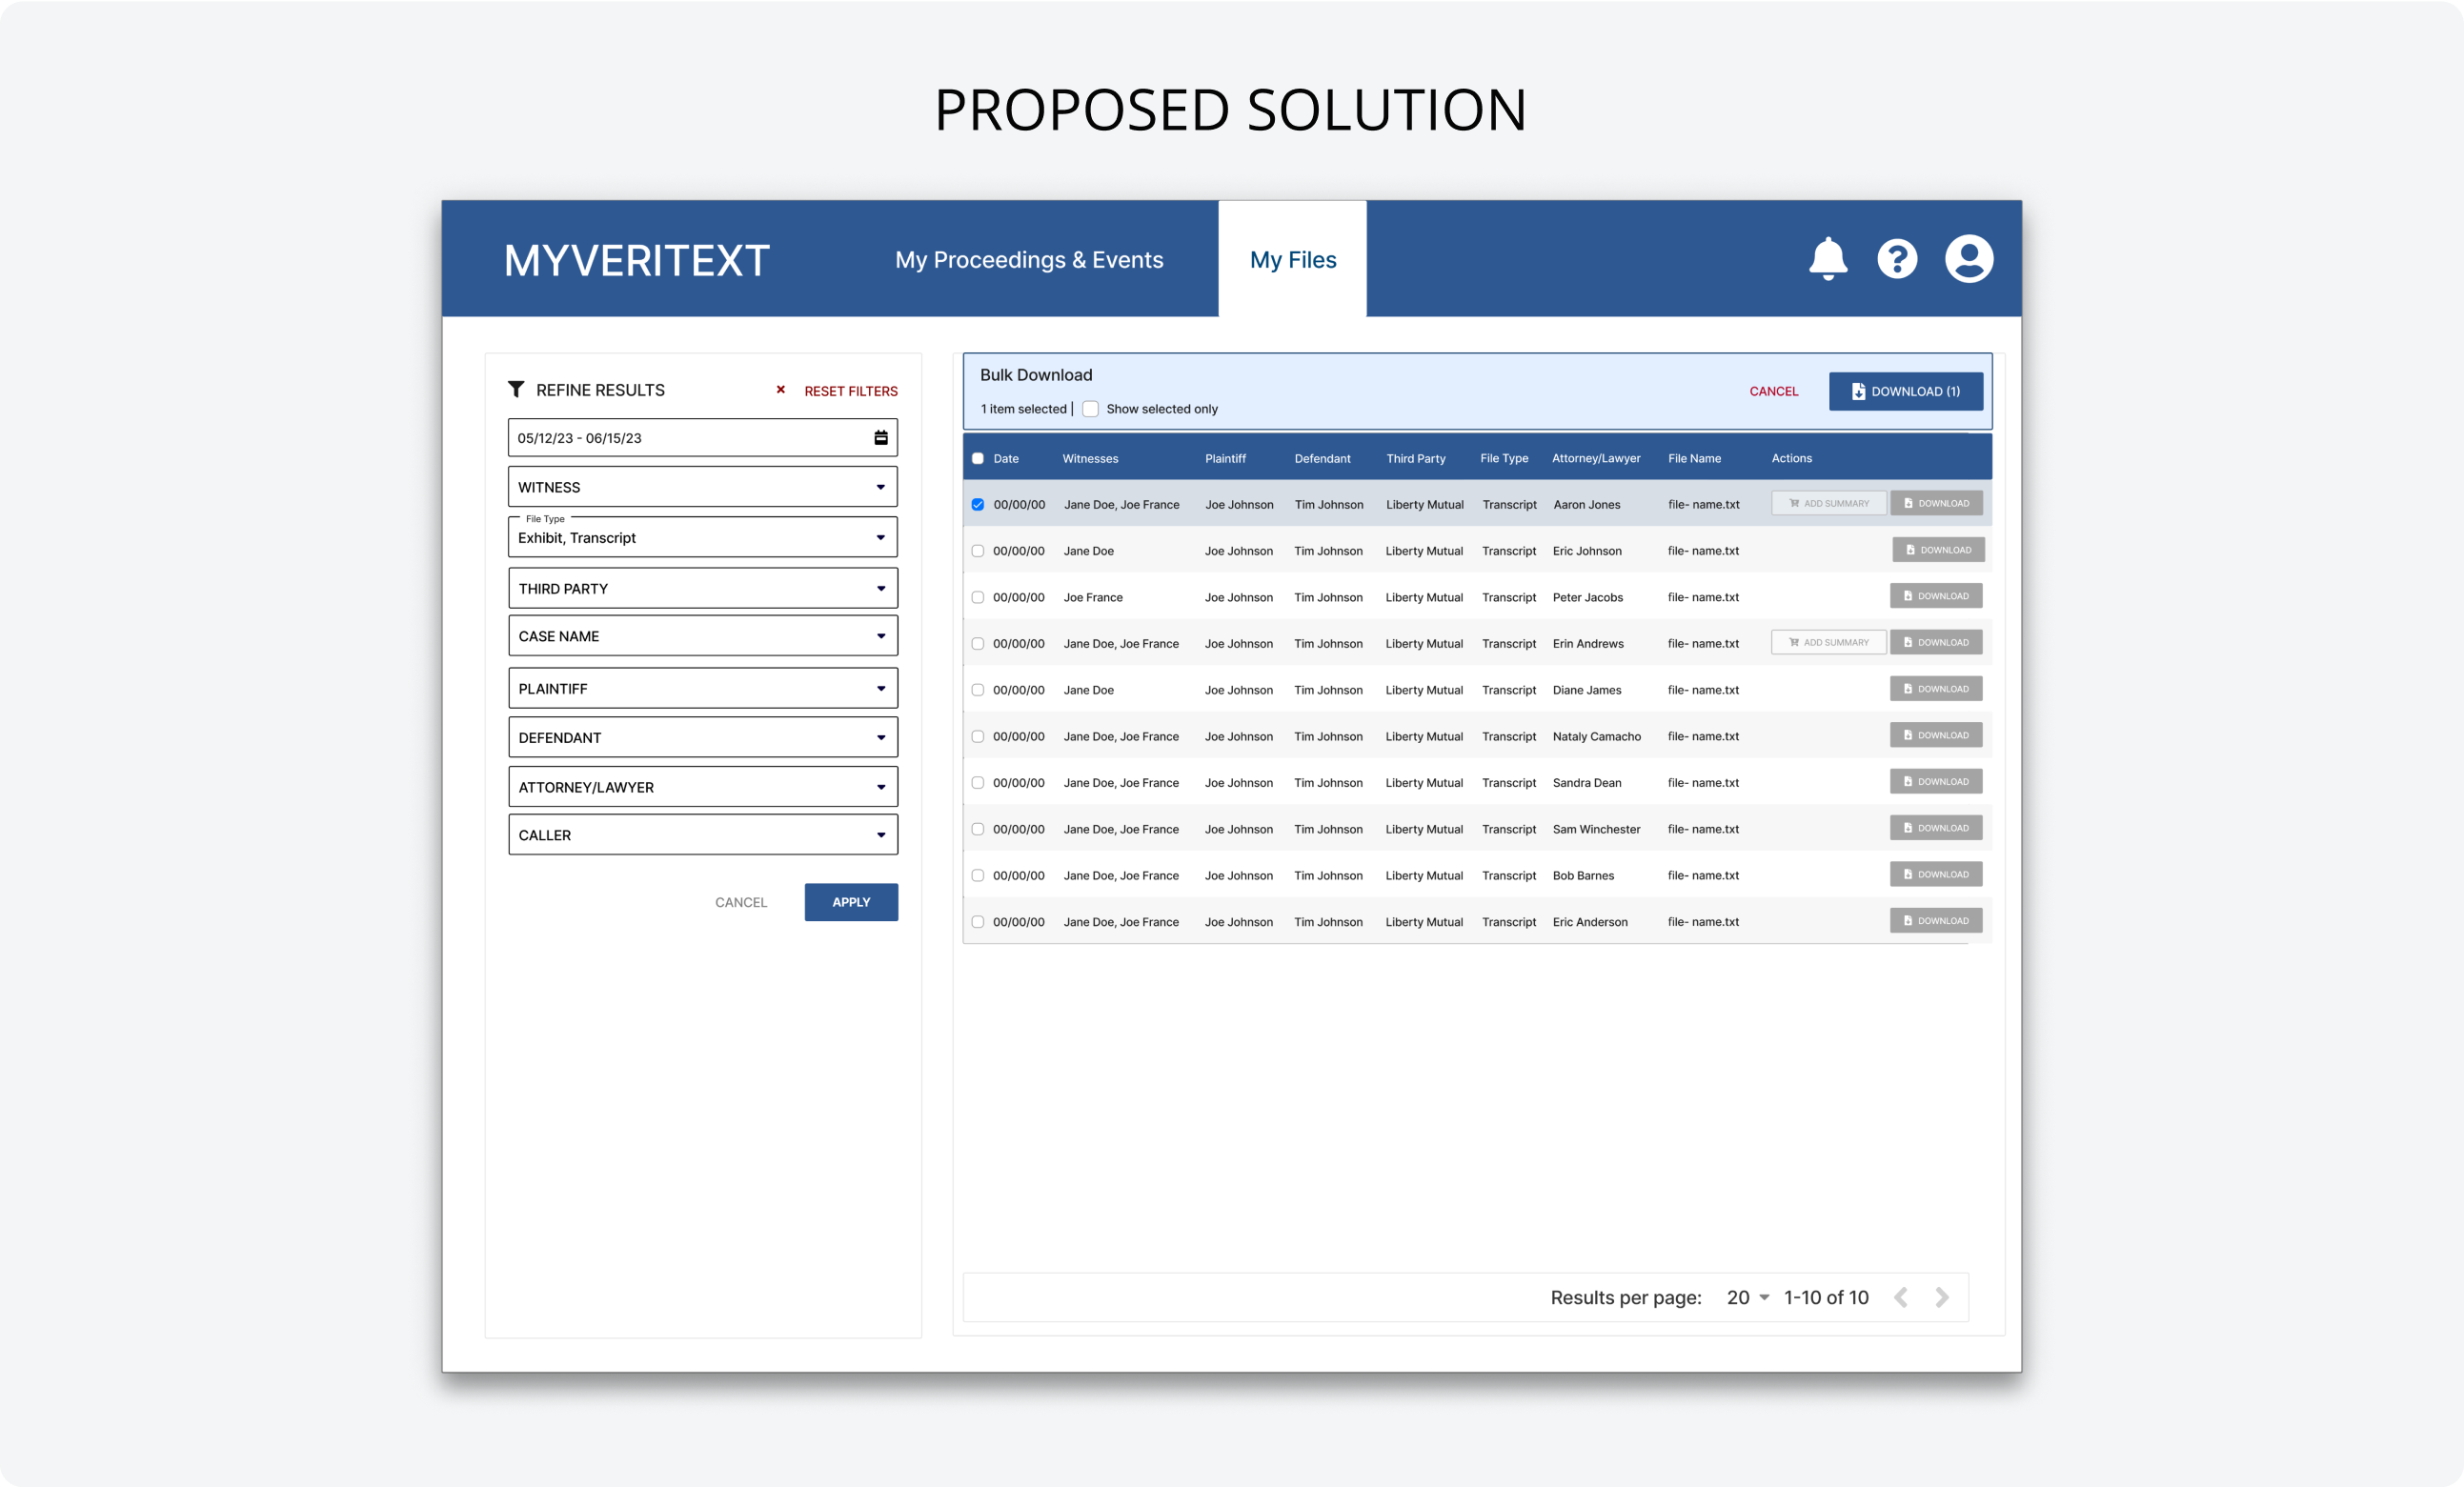Cancel the filter changes in Refine Results
The height and width of the screenshot is (1487, 2464).
pyautogui.click(x=741, y=902)
